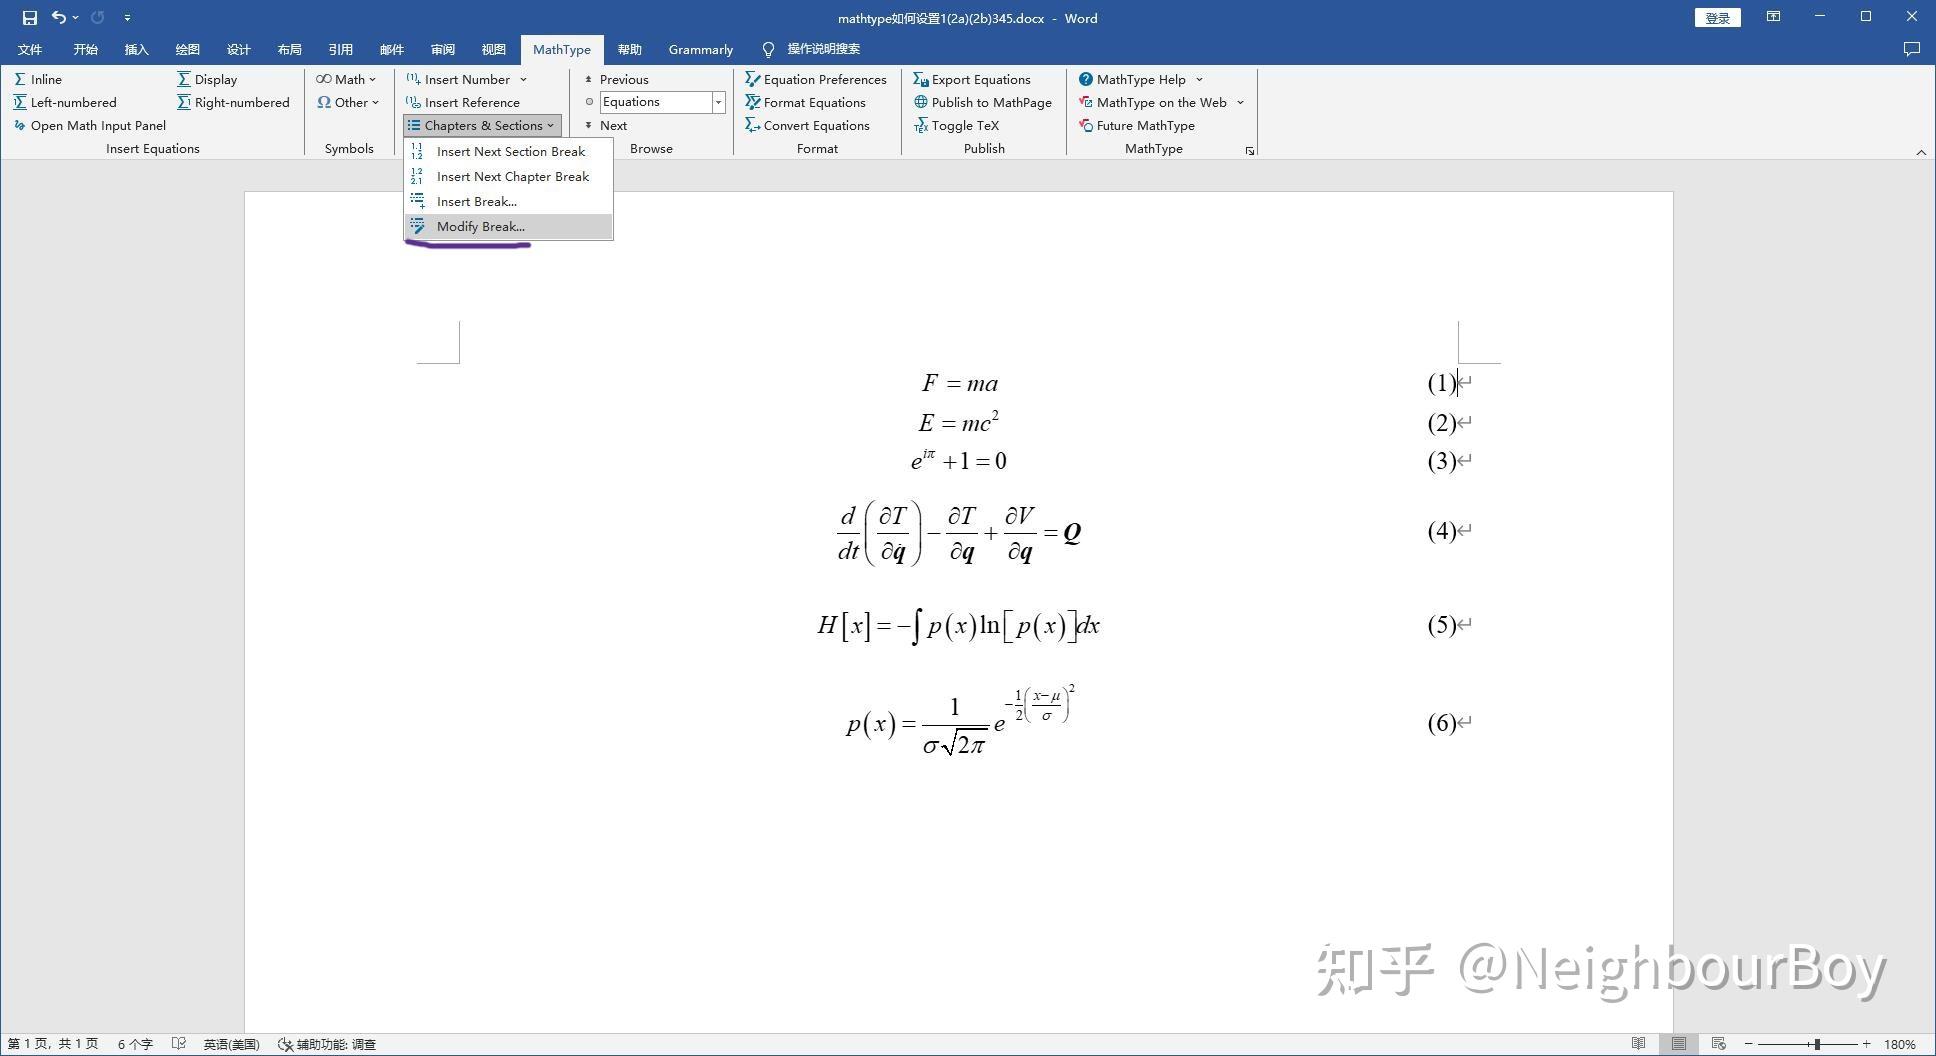Viewport: 1936px width, 1056px height.
Task: Switch to the Grammarly ribbon tab
Action: coord(700,49)
